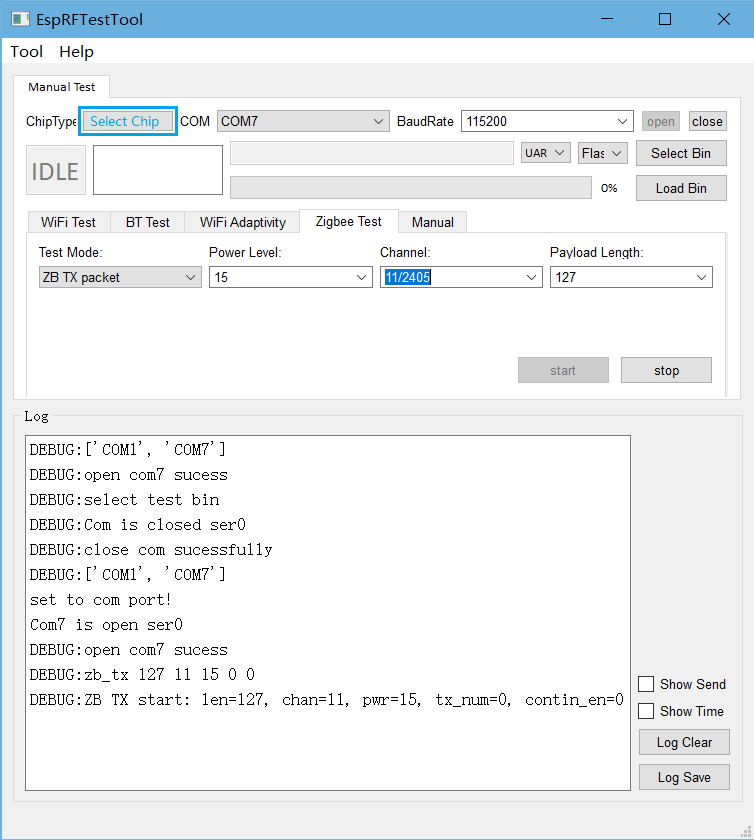
Task: Click the EspRFTestTool title bar app icon
Action: coord(18,19)
